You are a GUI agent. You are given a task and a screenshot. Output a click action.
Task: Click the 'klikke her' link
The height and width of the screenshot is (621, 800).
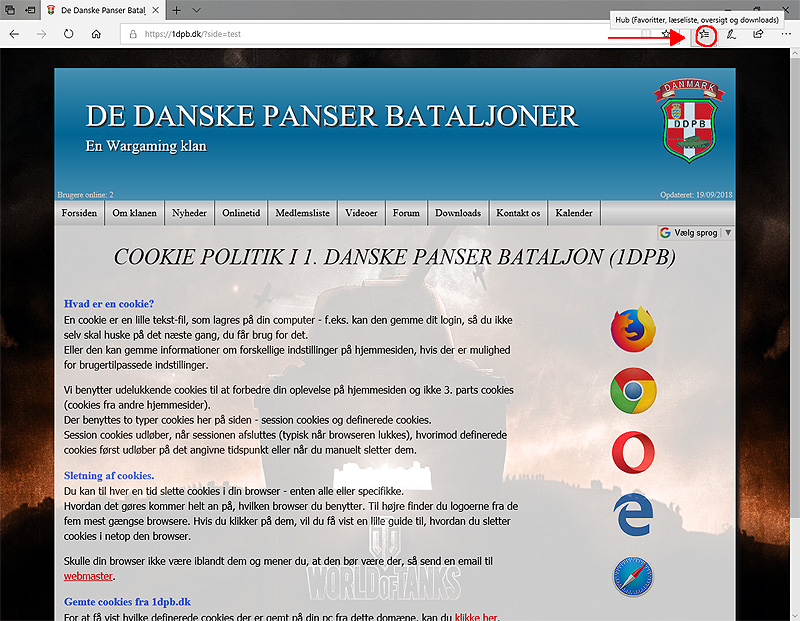click(475, 617)
